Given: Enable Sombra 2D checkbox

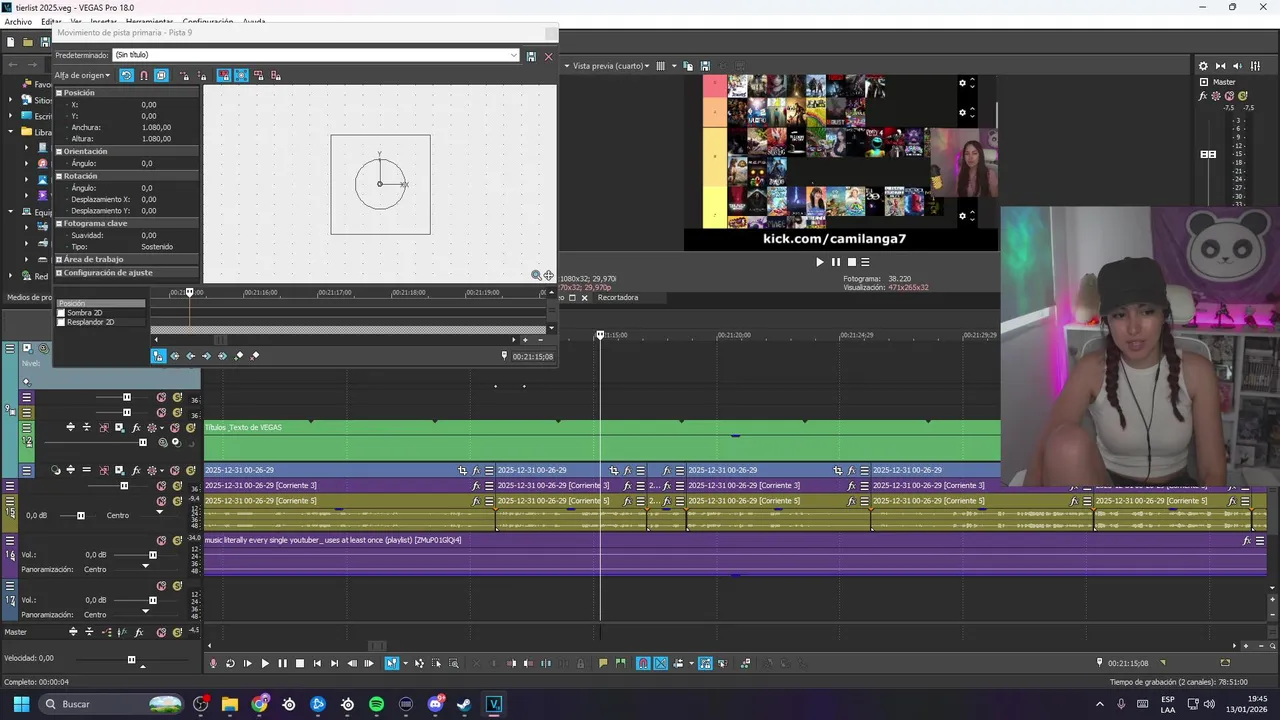Looking at the screenshot, I should click(61, 313).
